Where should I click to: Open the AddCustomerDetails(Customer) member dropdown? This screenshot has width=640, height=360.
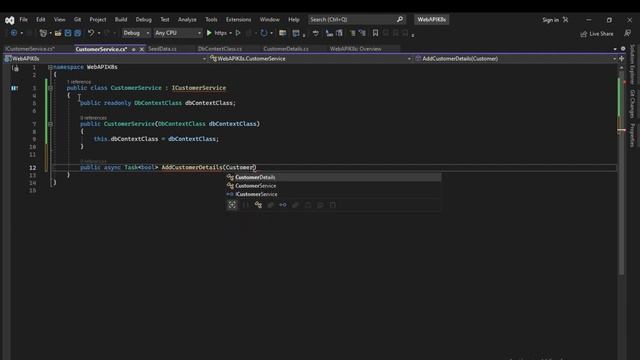(x=516, y=59)
